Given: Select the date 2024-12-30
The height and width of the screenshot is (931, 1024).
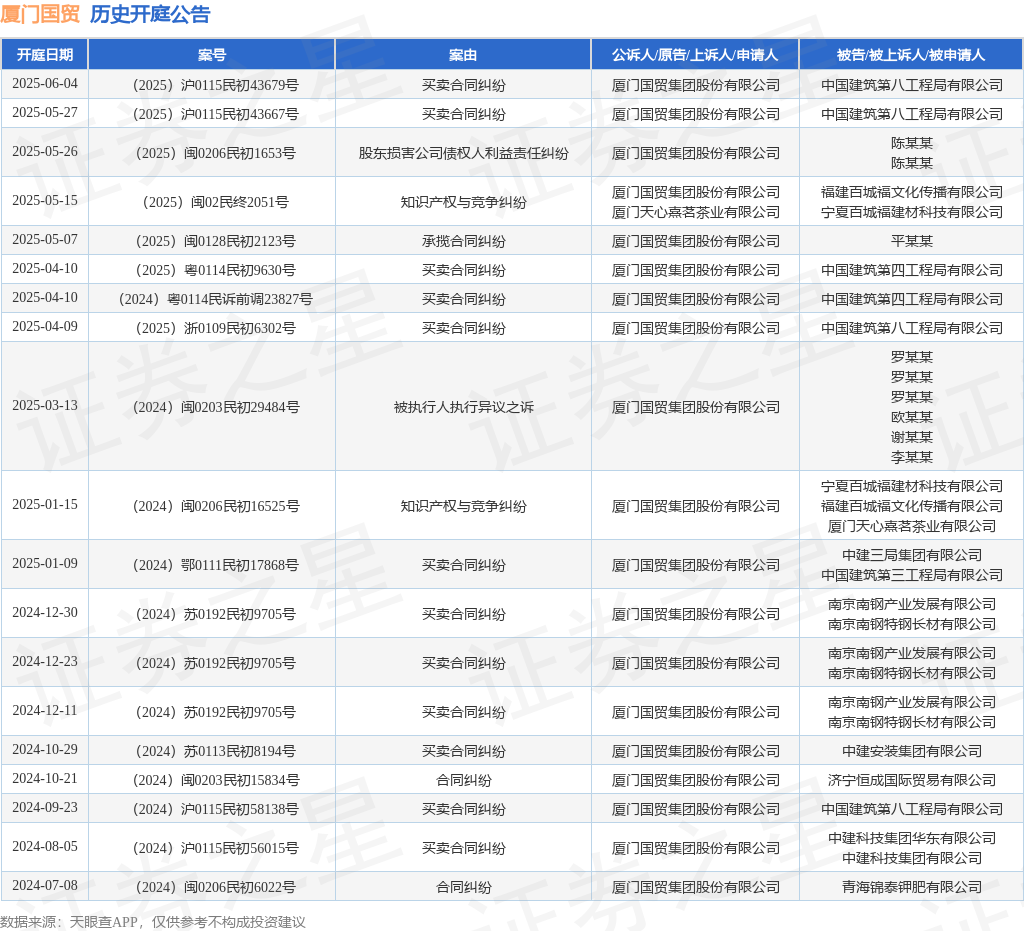Looking at the screenshot, I should pyautogui.click(x=44, y=612).
